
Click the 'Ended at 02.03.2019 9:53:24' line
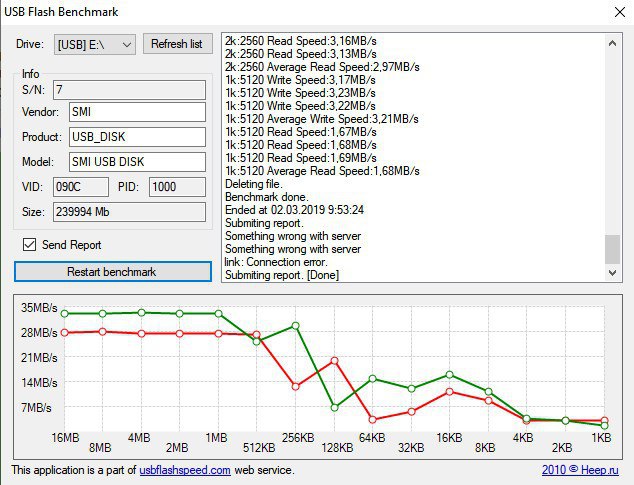click(294, 210)
